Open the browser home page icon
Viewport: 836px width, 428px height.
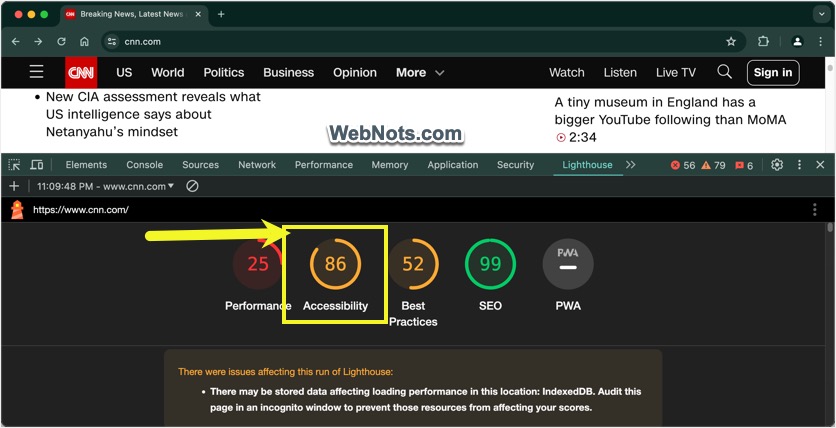tap(84, 42)
